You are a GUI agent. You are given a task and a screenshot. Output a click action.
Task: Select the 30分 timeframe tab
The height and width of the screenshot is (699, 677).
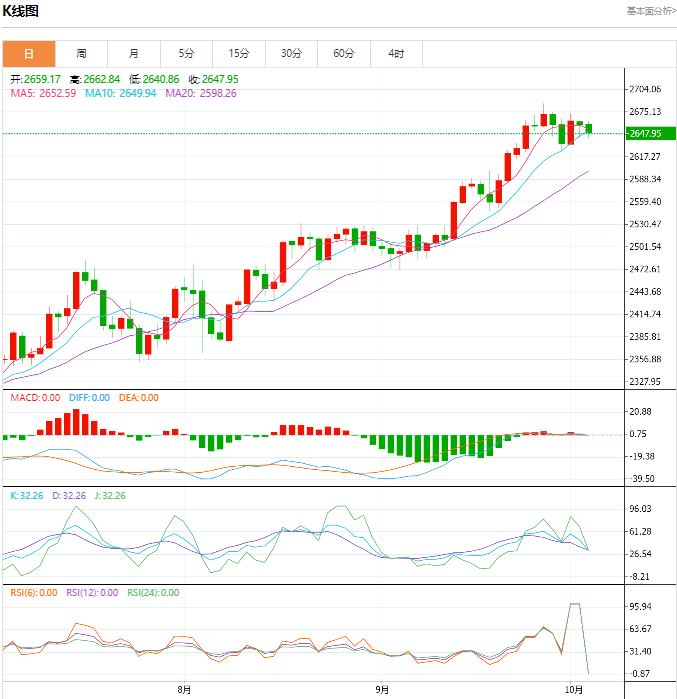pyautogui.click(x=291, y=53)
